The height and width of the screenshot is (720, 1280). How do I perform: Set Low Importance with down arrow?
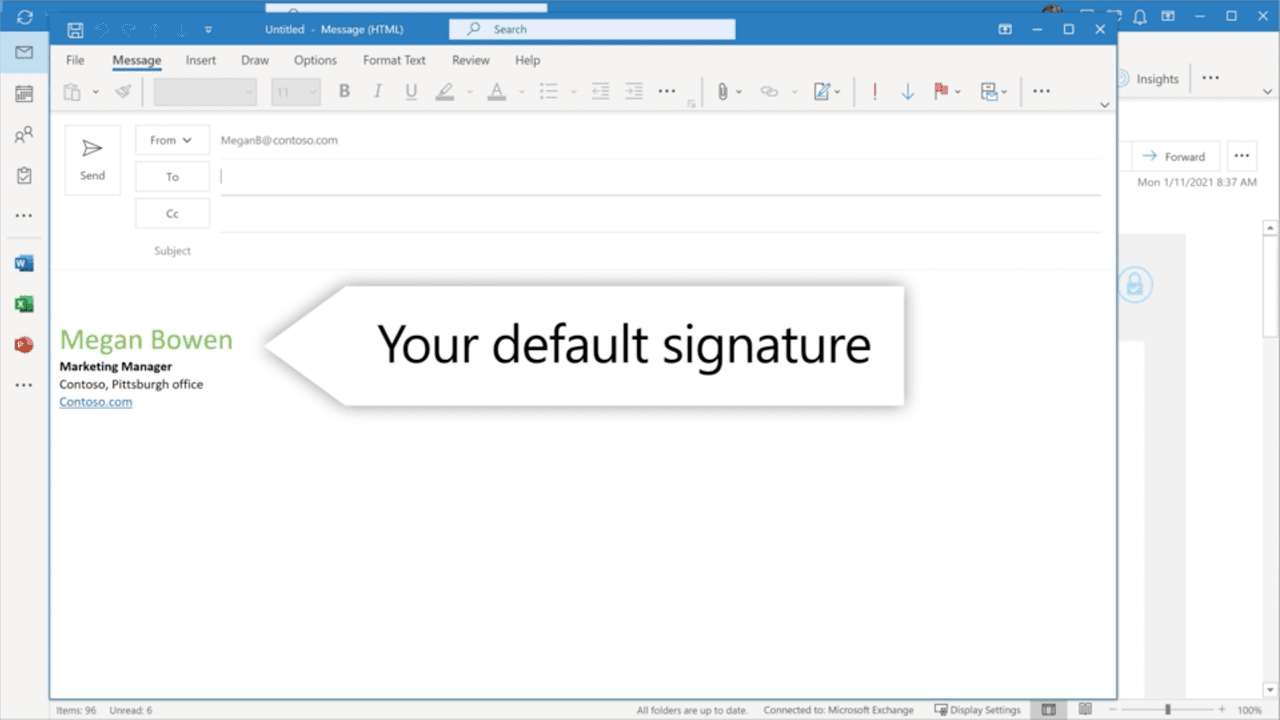click(908, 91)
